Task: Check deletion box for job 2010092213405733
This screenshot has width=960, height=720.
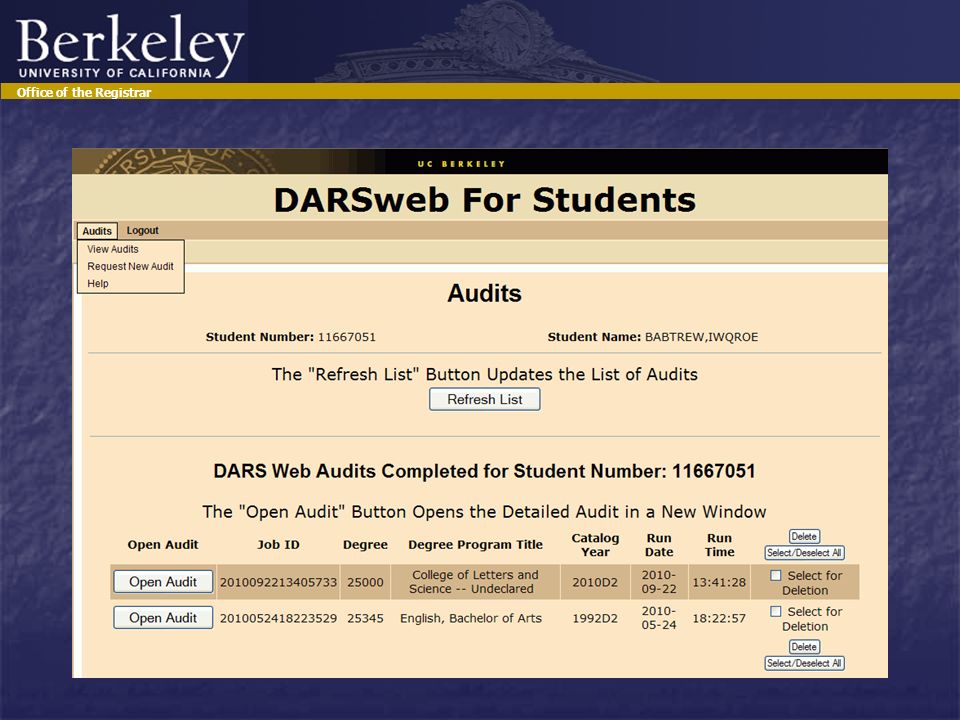Action: tap(776, 576)
